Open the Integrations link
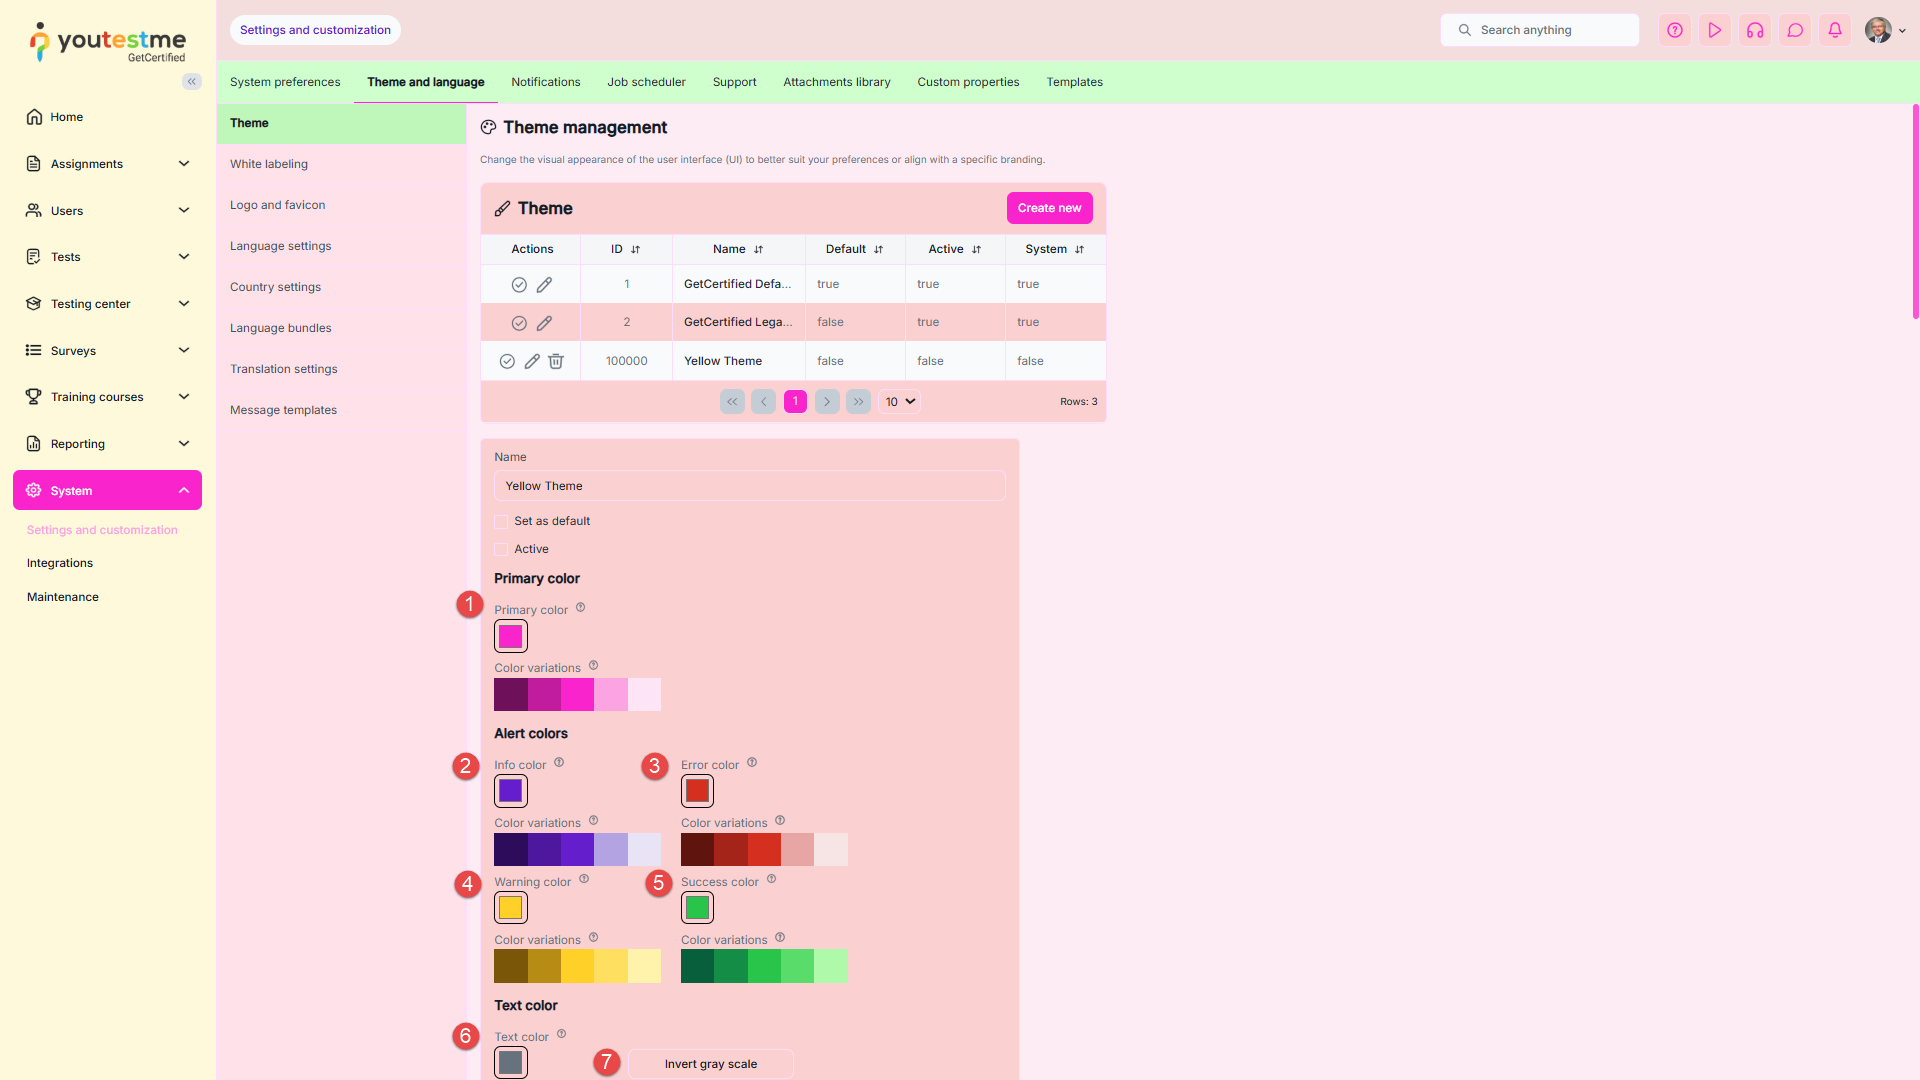This screenshot has height=1080, width=1920. coord(60,563)
